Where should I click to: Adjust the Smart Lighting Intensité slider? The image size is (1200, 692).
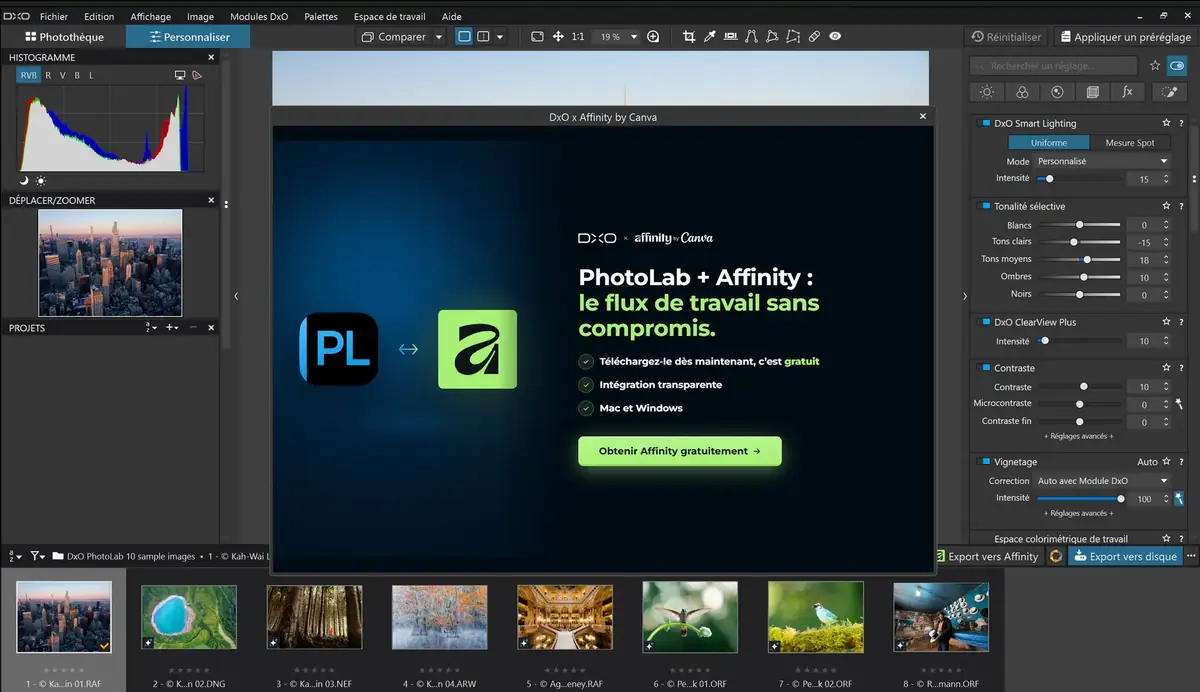(1079, 179)
